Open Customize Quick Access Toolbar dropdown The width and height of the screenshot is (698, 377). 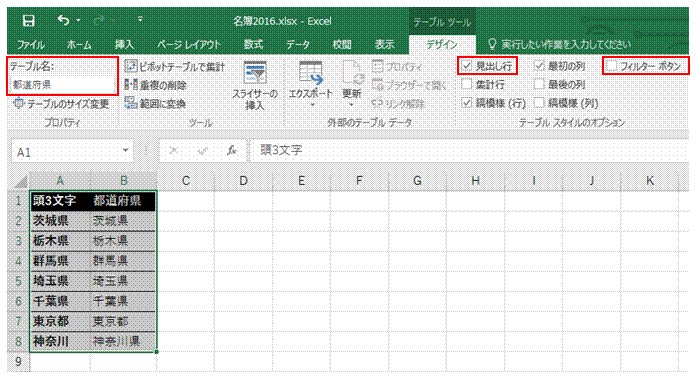(x=141, y=20)
